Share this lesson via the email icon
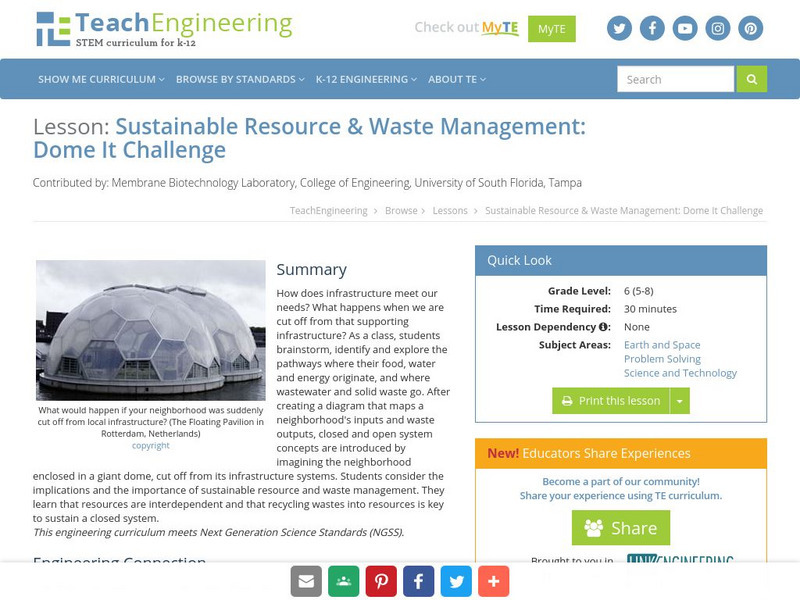Screen dimensions: 800x600 click(x=304, y=580)
